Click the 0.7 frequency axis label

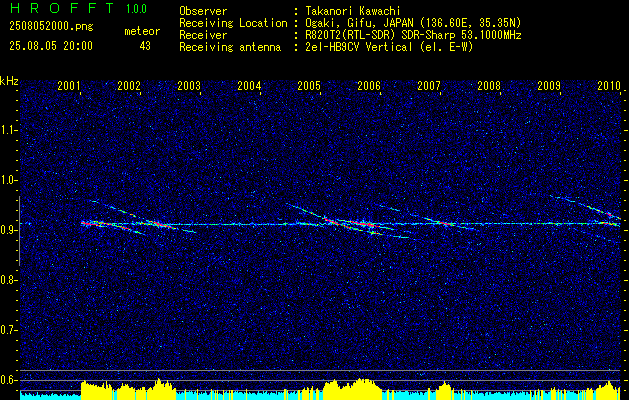(8, 330)
